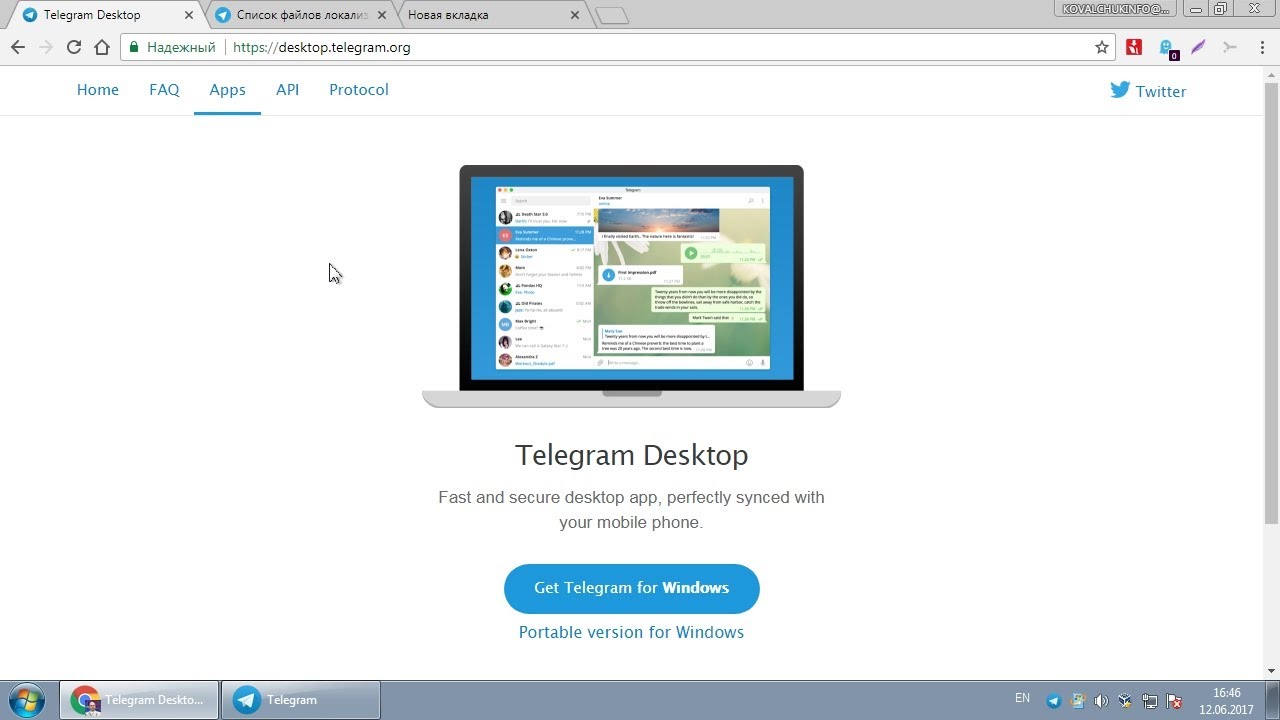Click the colorful Windows tray icon beside Telegram
The image size is (1280, 720).
point(1077,701)
